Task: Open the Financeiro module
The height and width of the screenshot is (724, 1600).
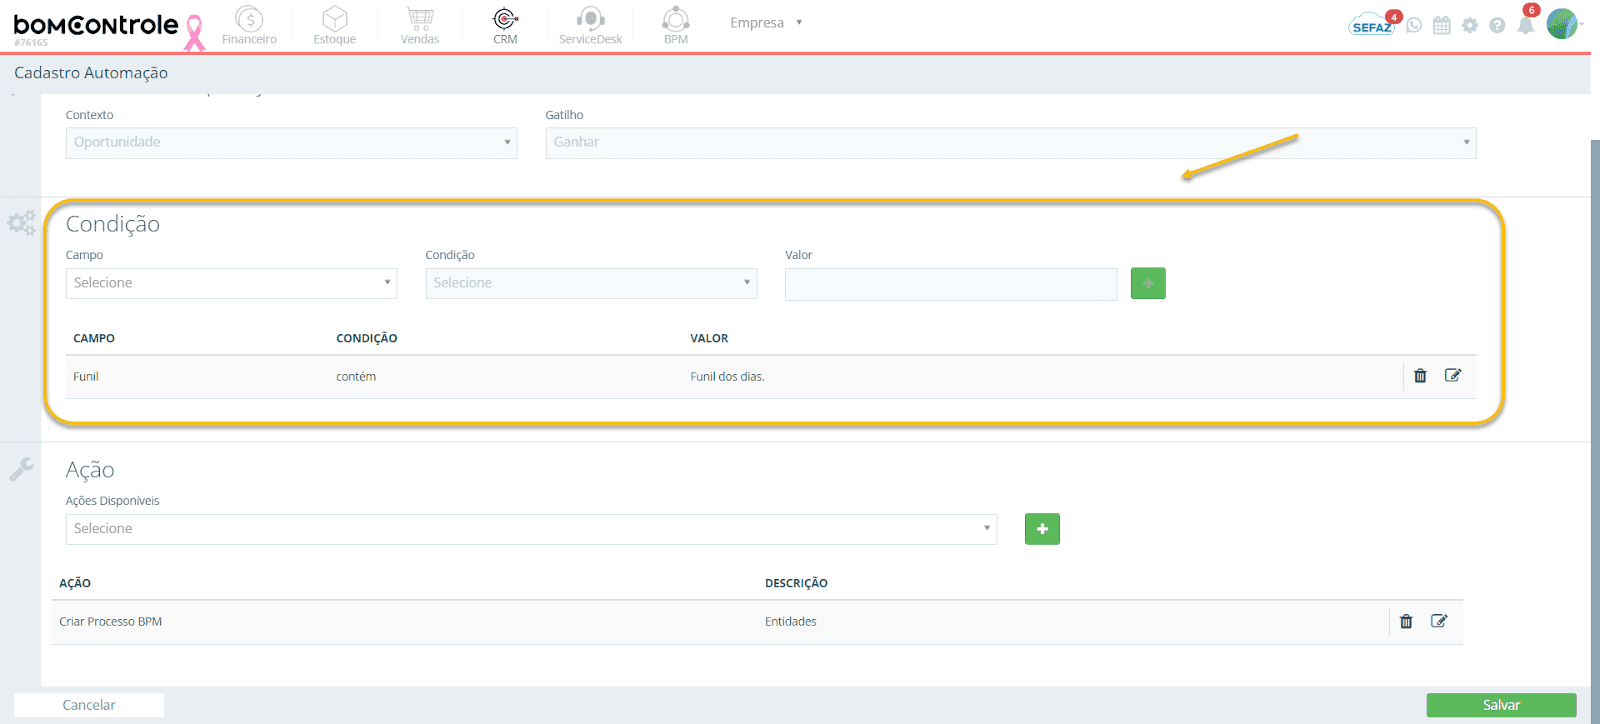Action: (x=249, y=26)
